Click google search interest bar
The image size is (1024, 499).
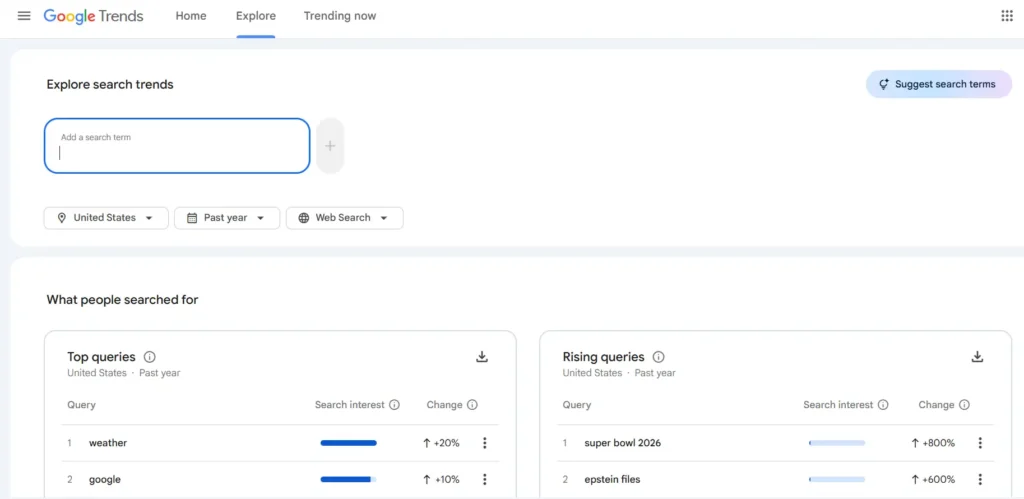(x=348, y=479)
